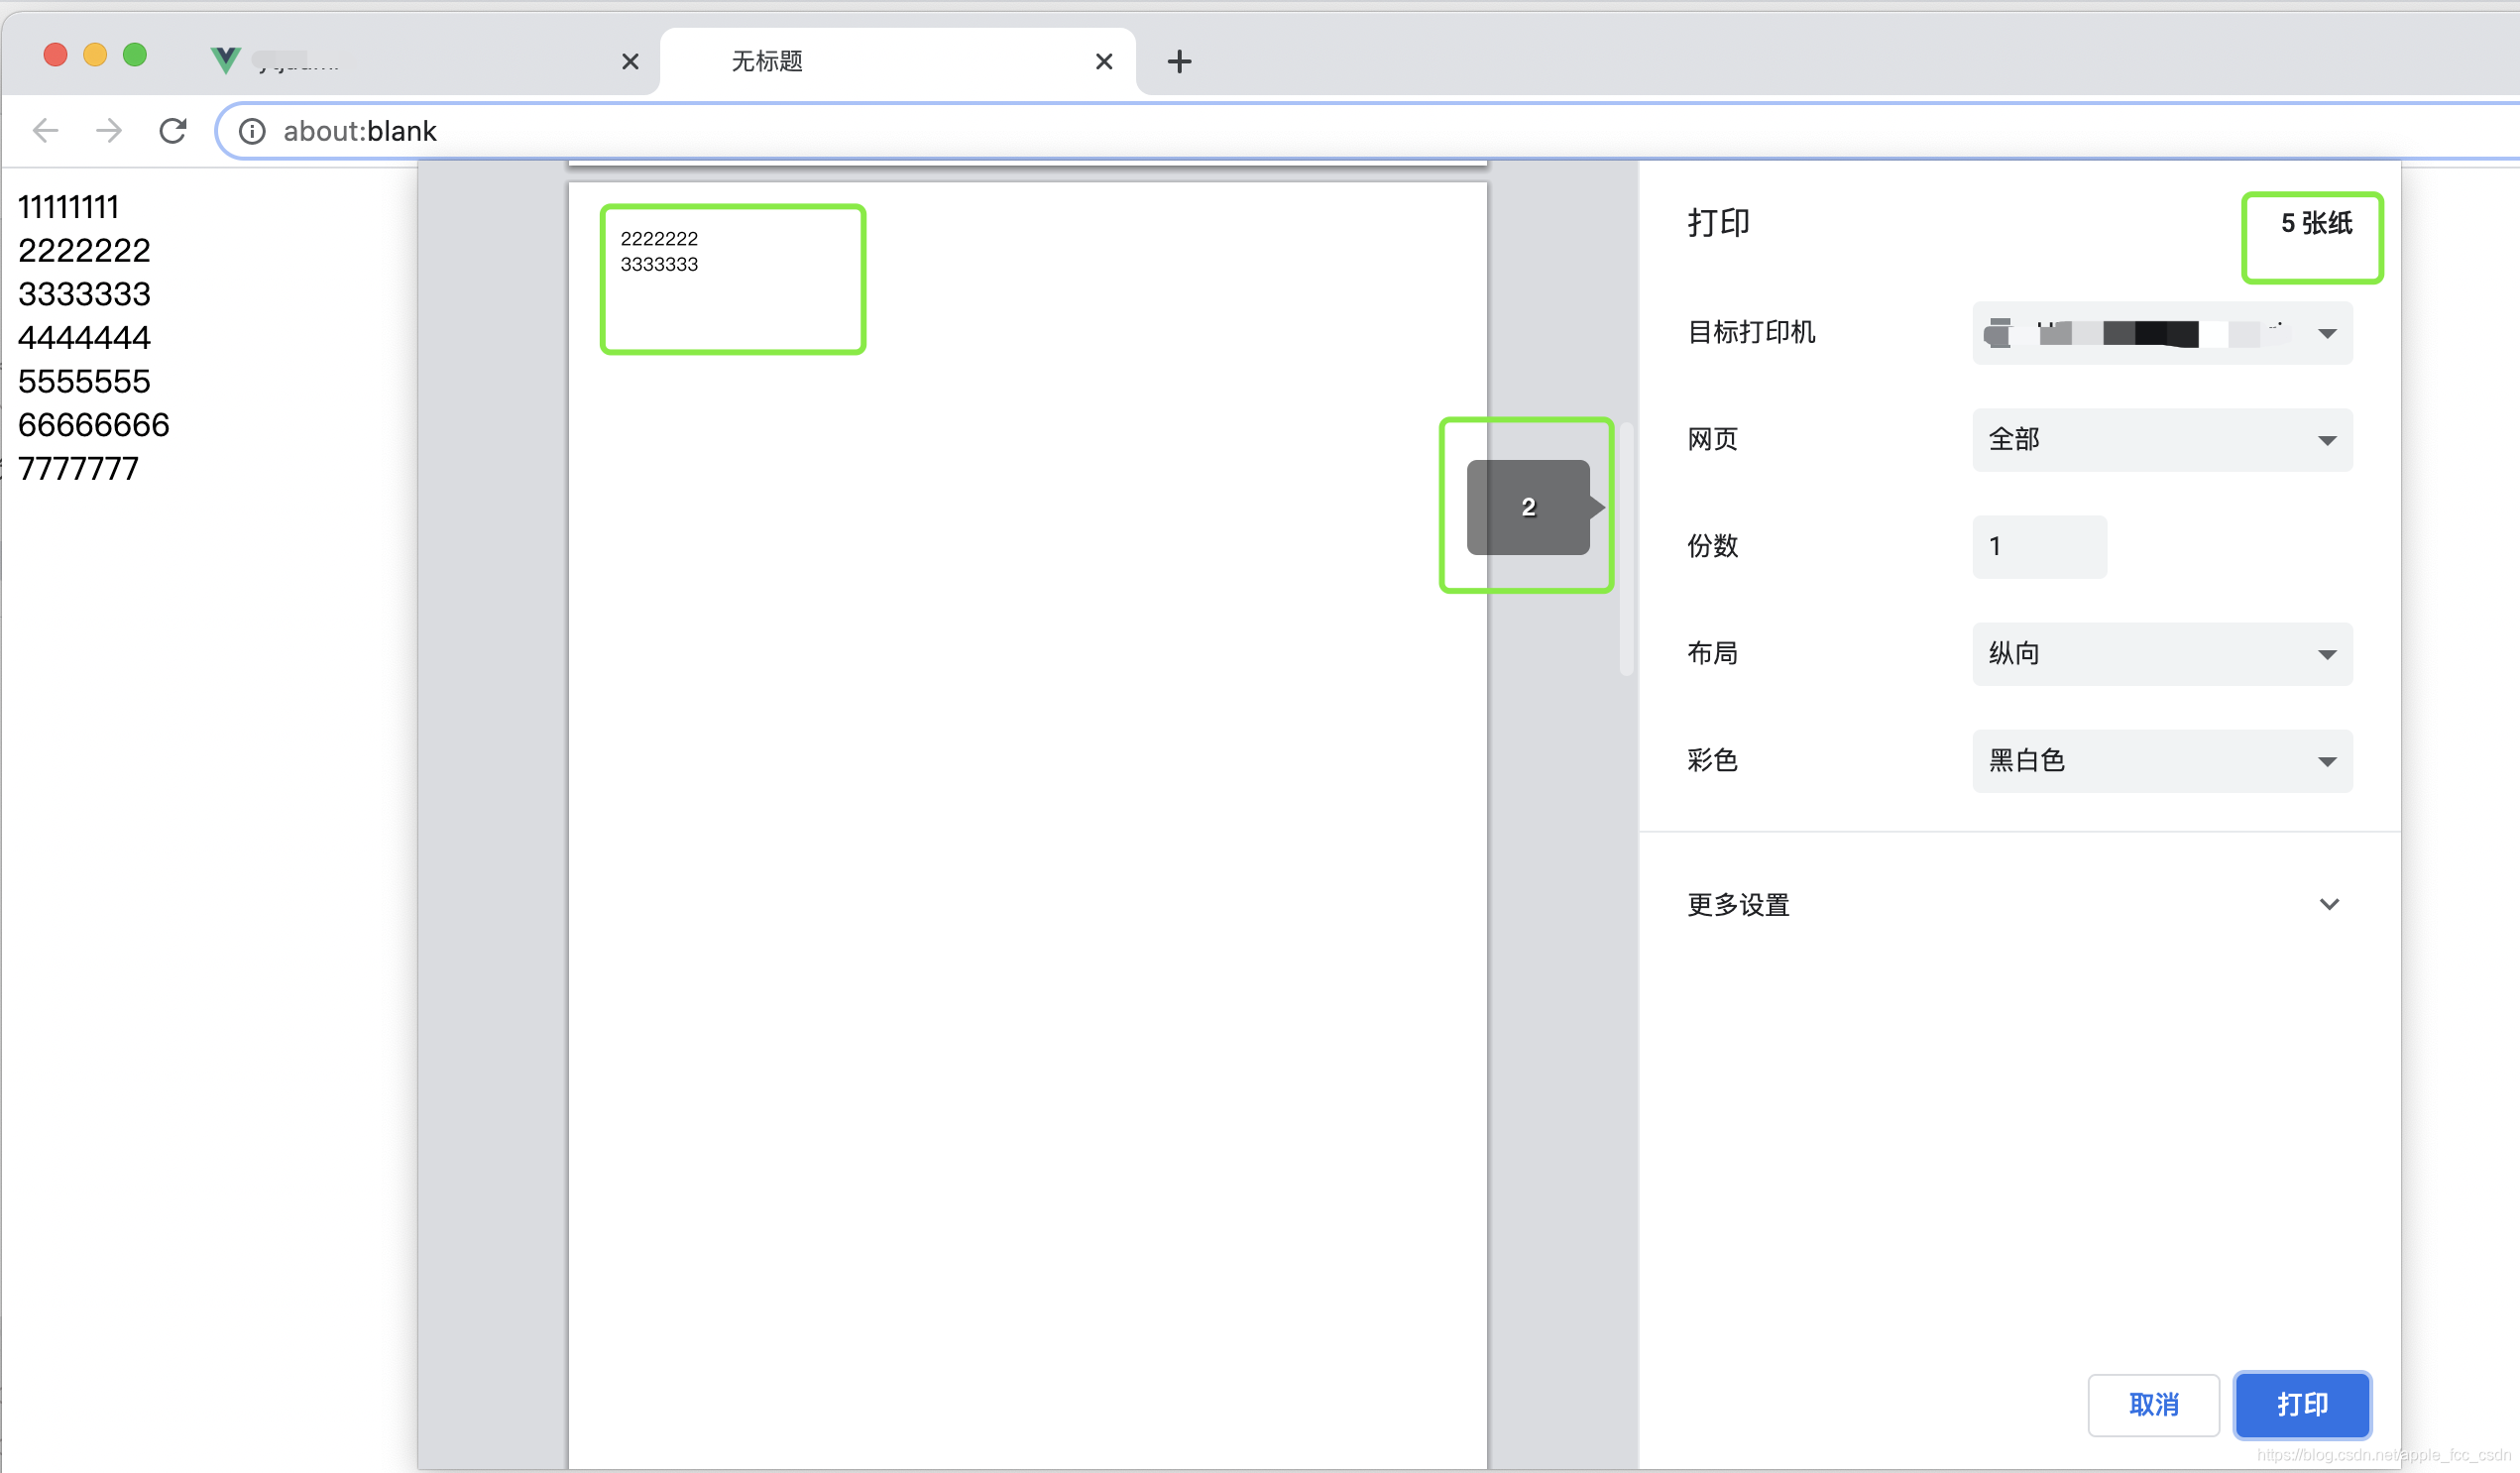This screenshot has height=1473, width=2520.
Task: Open a new tab with plus icon
Action: coord(1179,62)
